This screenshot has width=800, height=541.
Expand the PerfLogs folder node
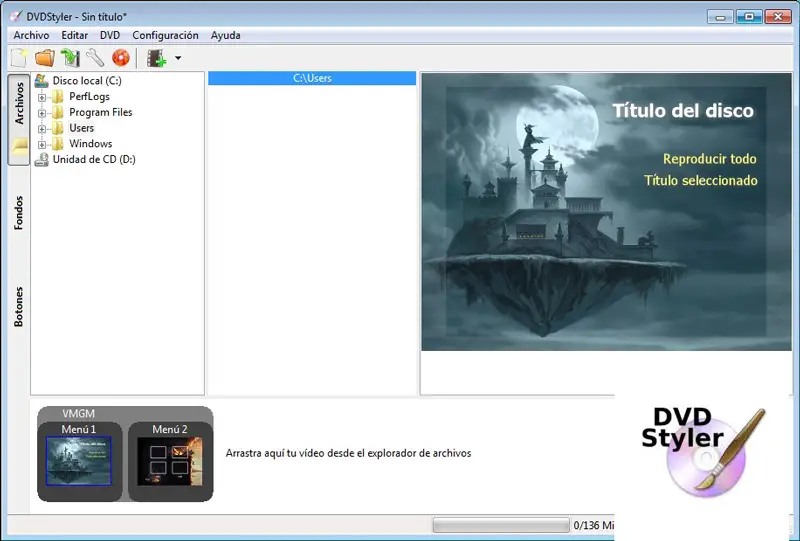coord(42,97)
